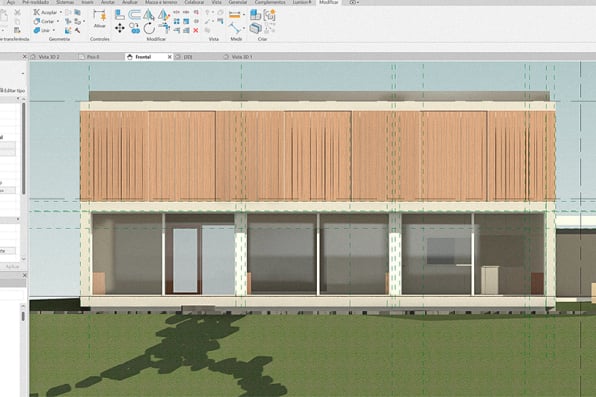The image size is (596, 397).
Task: Open the Acoplar dropdown arrow
Action: 61,12
